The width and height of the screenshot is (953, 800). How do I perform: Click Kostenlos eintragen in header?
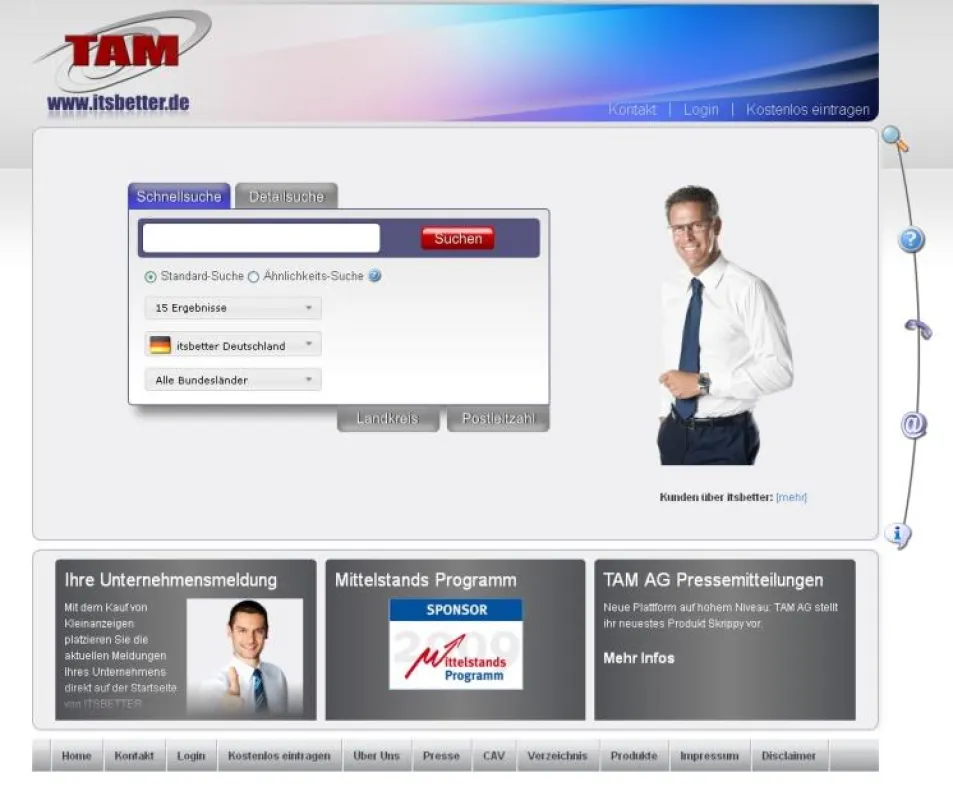tap(808, 110)
